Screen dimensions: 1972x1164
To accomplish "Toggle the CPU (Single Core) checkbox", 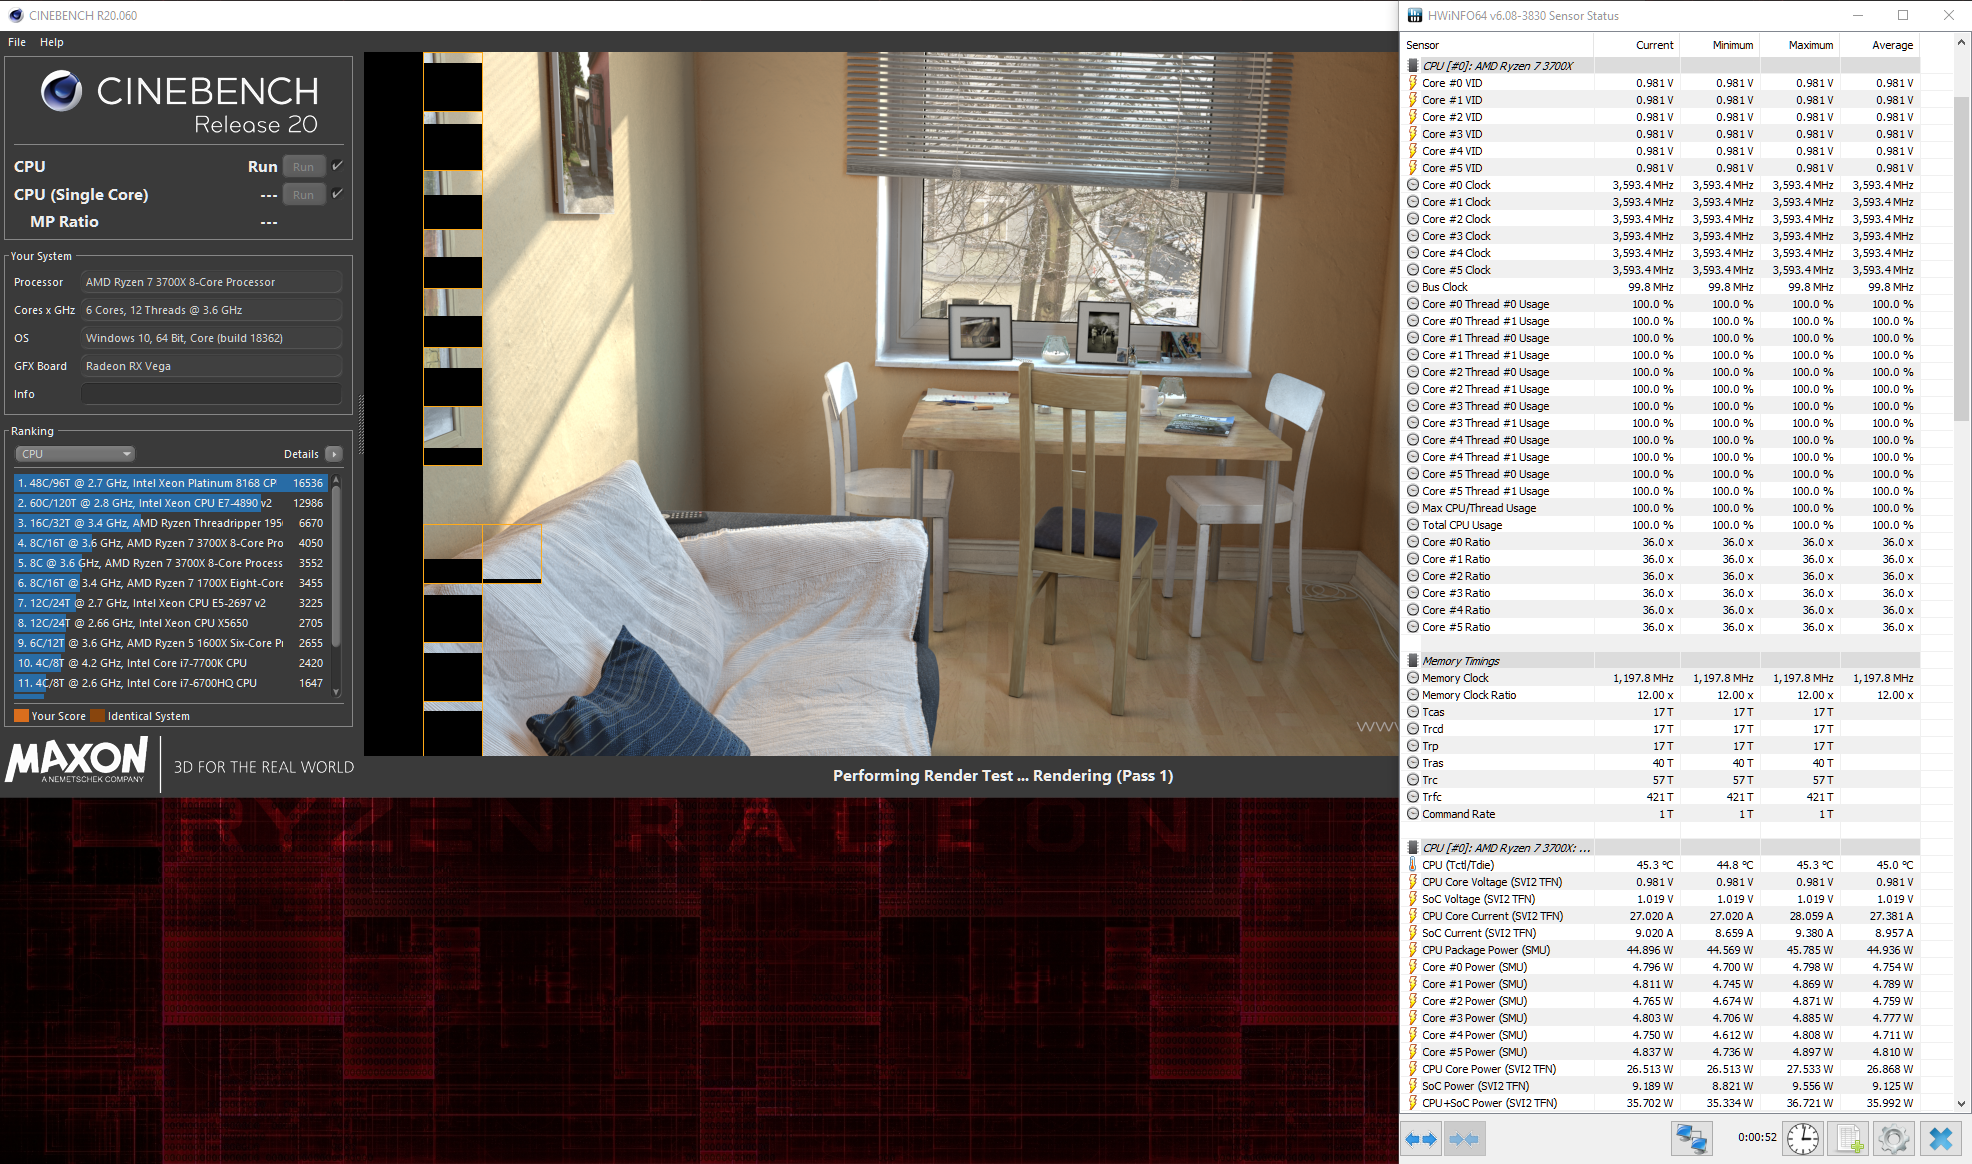I will [338, 194].
